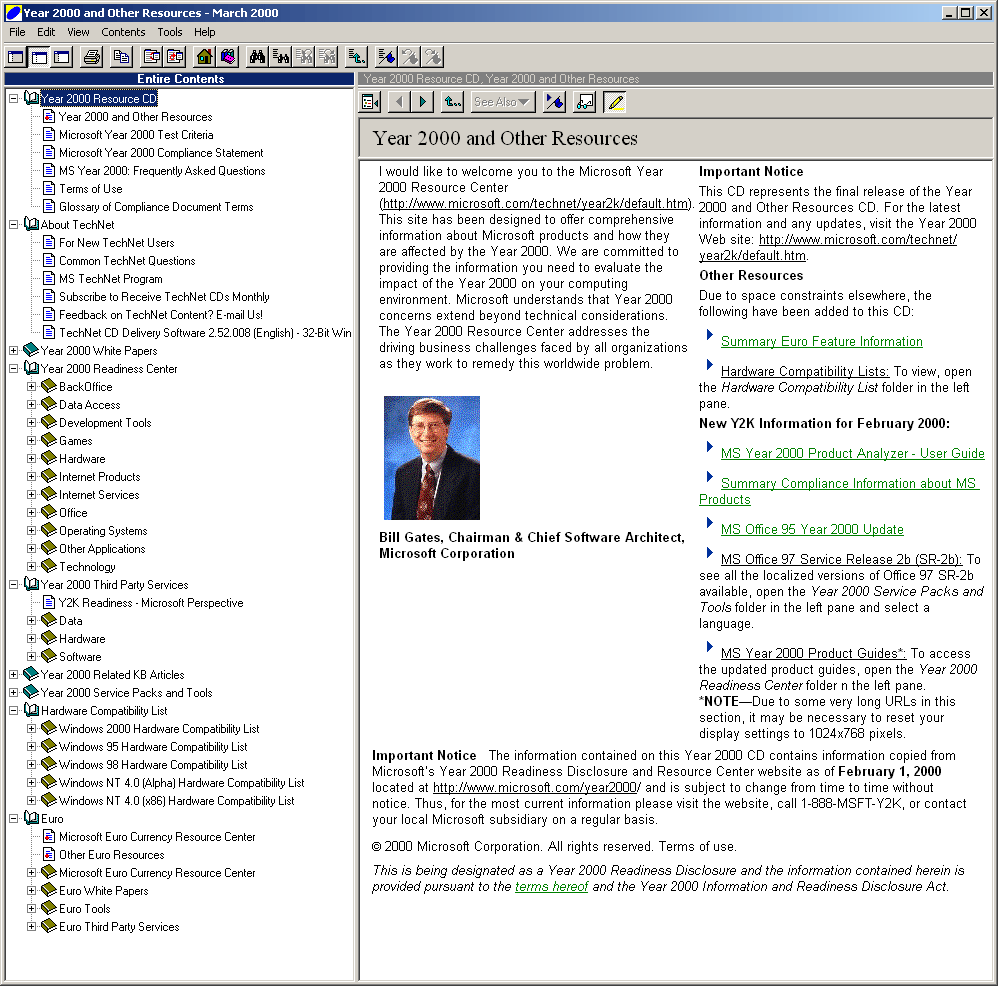
Task: Click the blue flag bookmark icon in the main toolbar
Action: click(386, 57)
